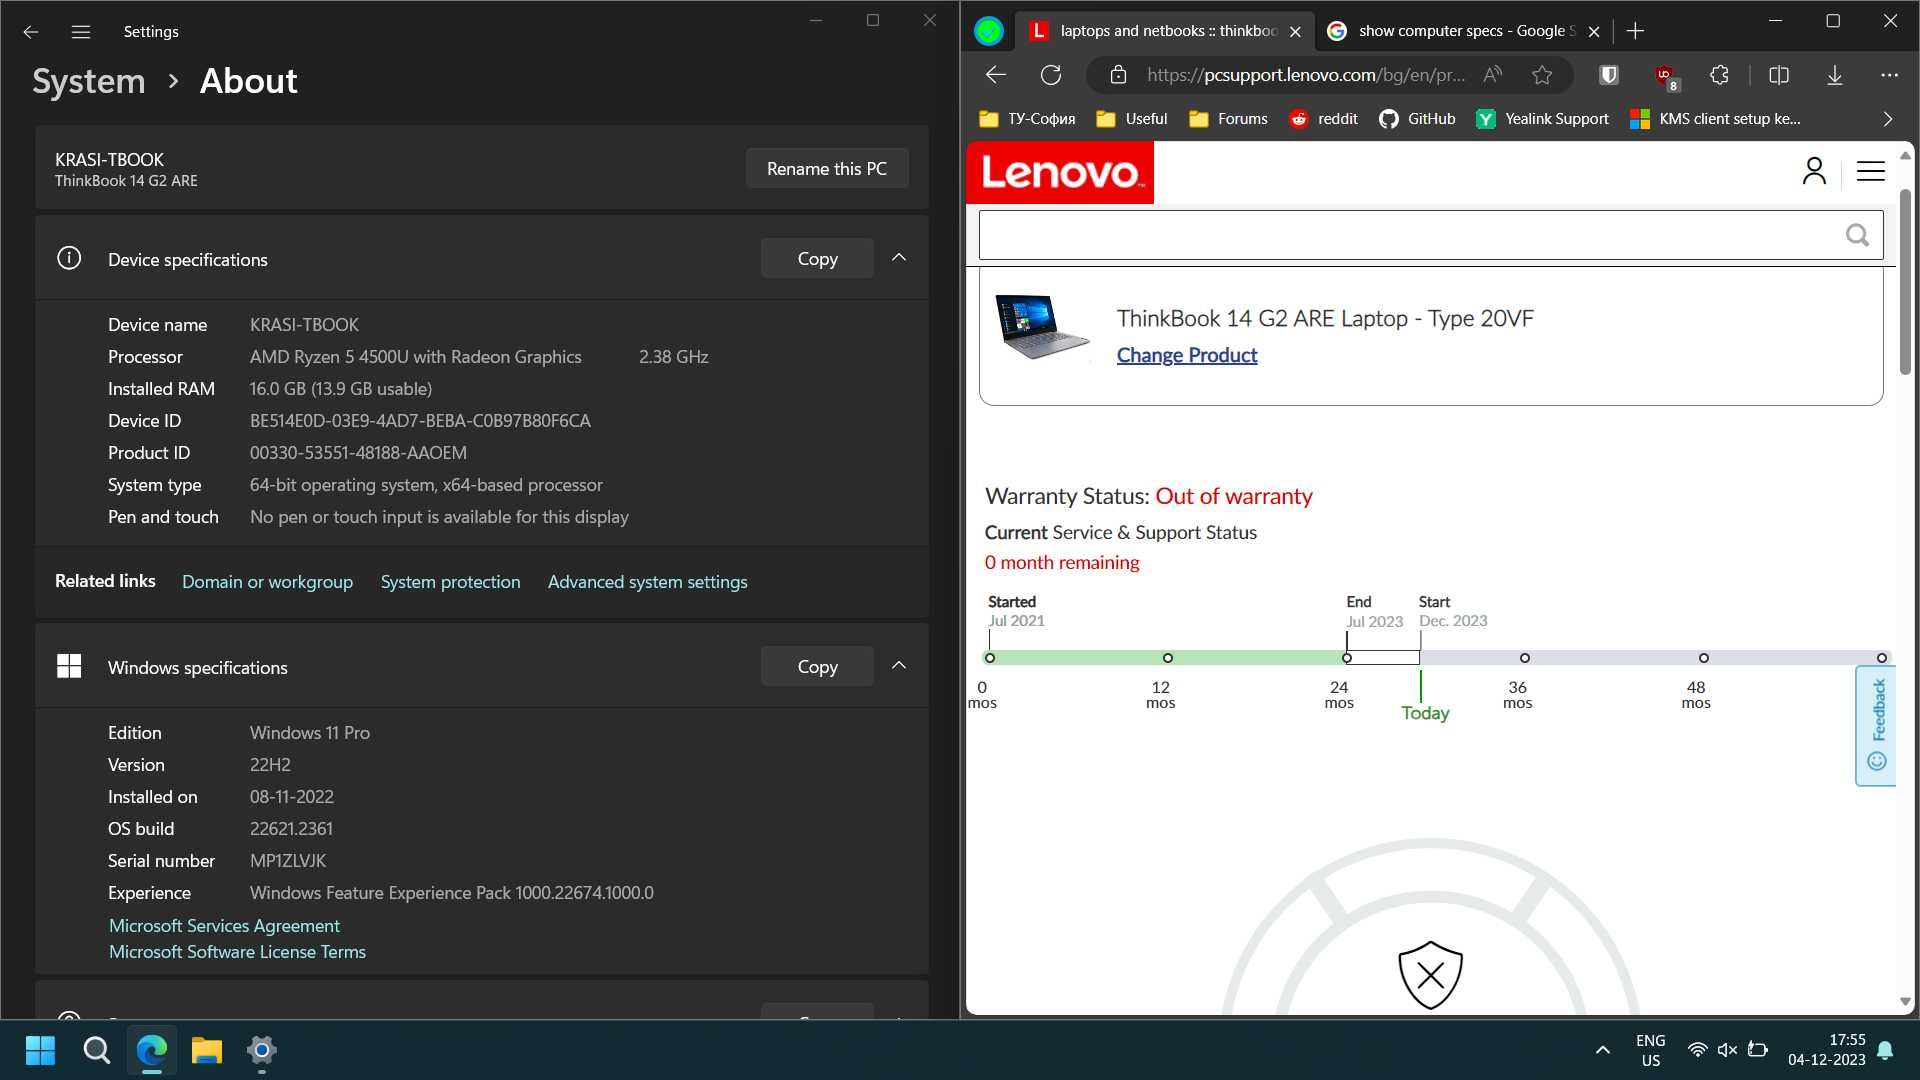Click the Windows logo beside Windows specifications
Viewport: 1920px width, 1080px height.
[69, 666]
